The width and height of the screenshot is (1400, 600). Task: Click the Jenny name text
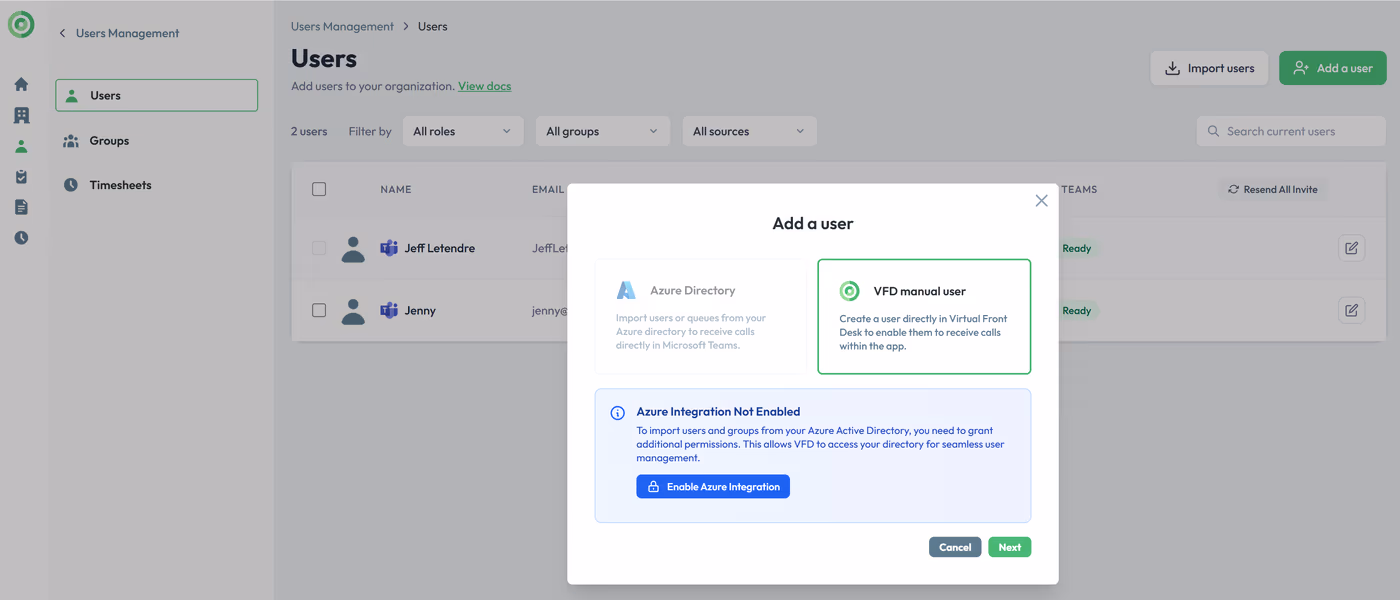click(x=420, y=310)
